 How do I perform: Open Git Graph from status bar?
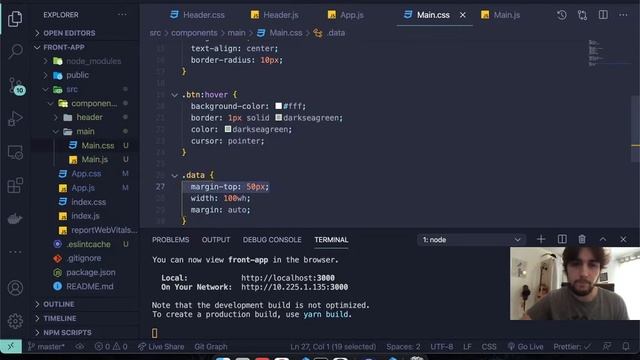(211, 347)
